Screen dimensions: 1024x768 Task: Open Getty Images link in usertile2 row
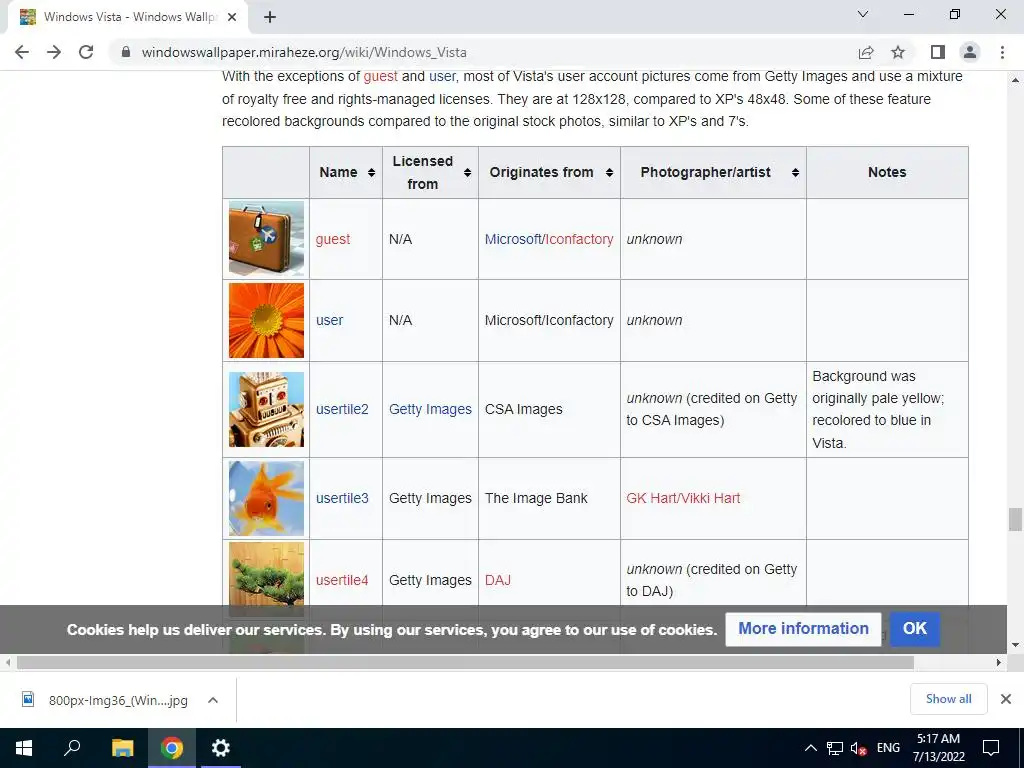(430, 409)
